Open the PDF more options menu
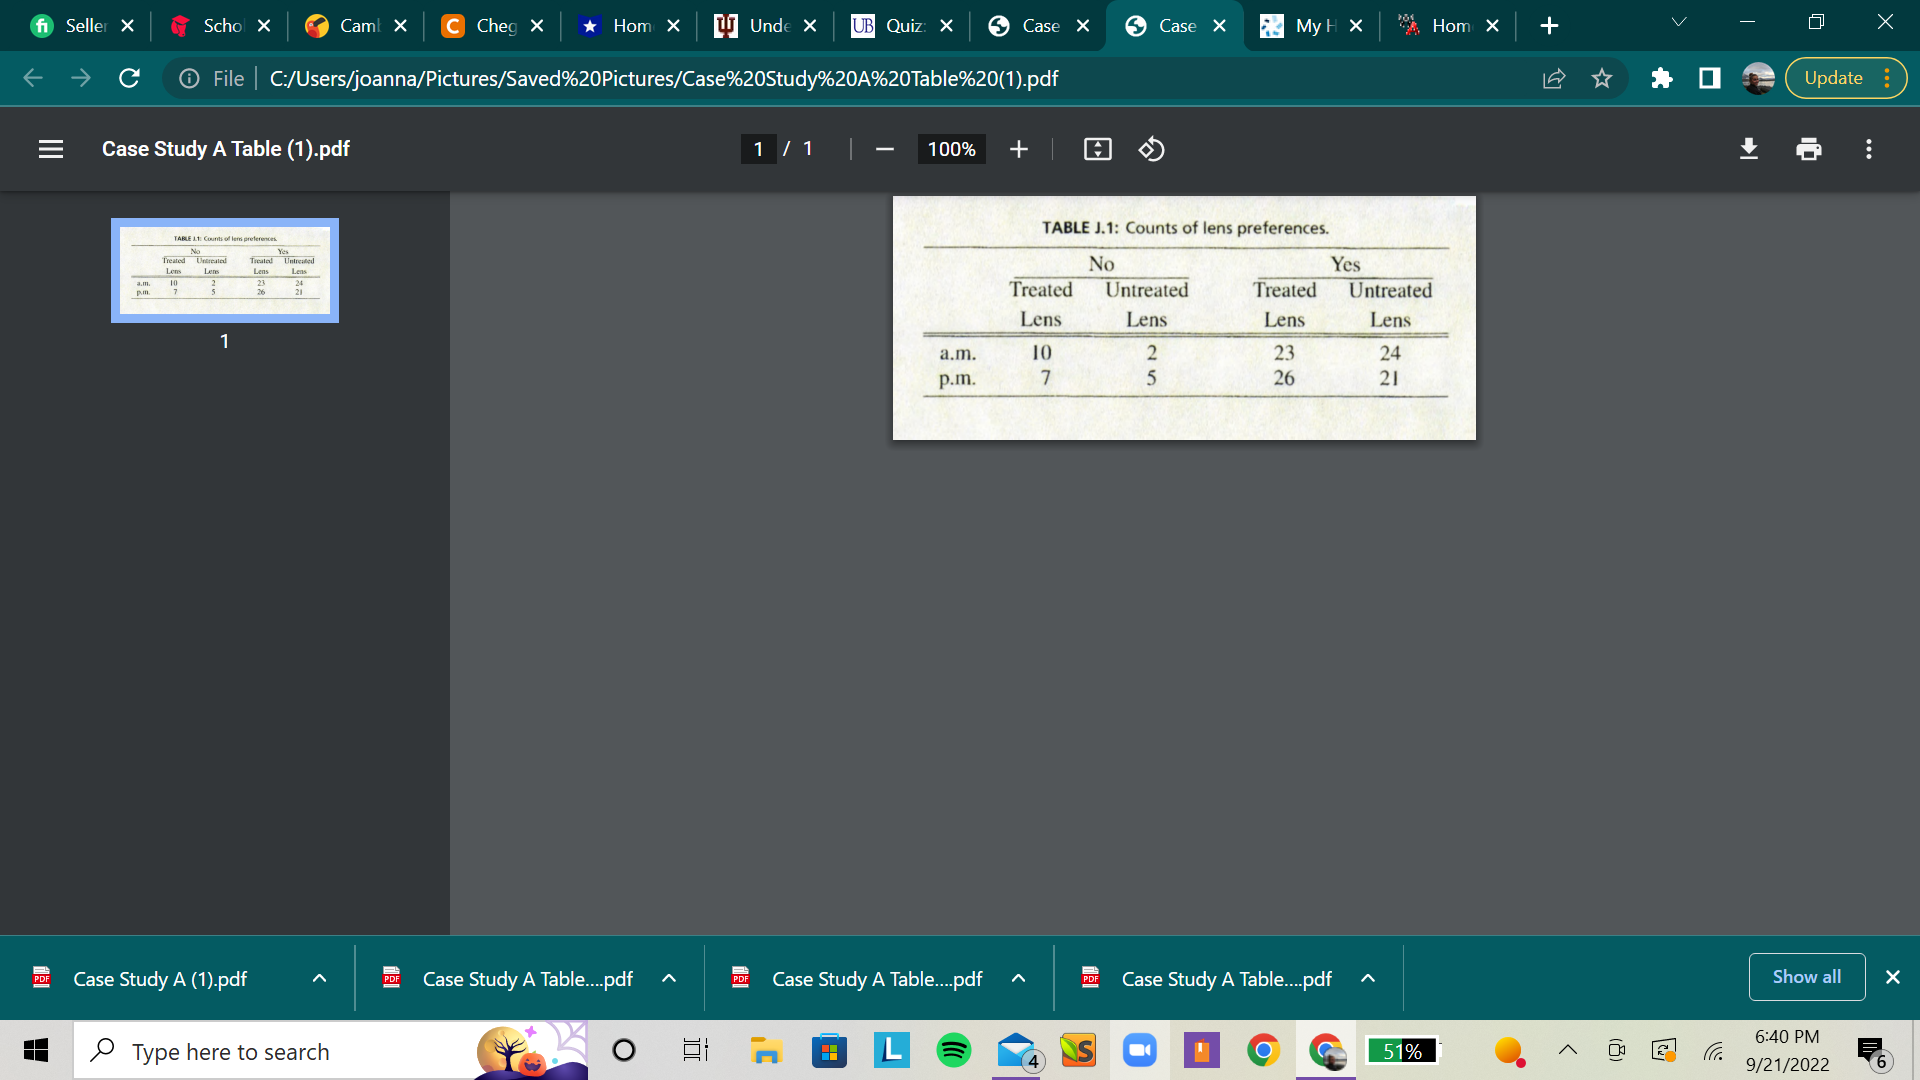Screen dimensions: 1920x1080 pyautogui.click(x=1868, y=149)
